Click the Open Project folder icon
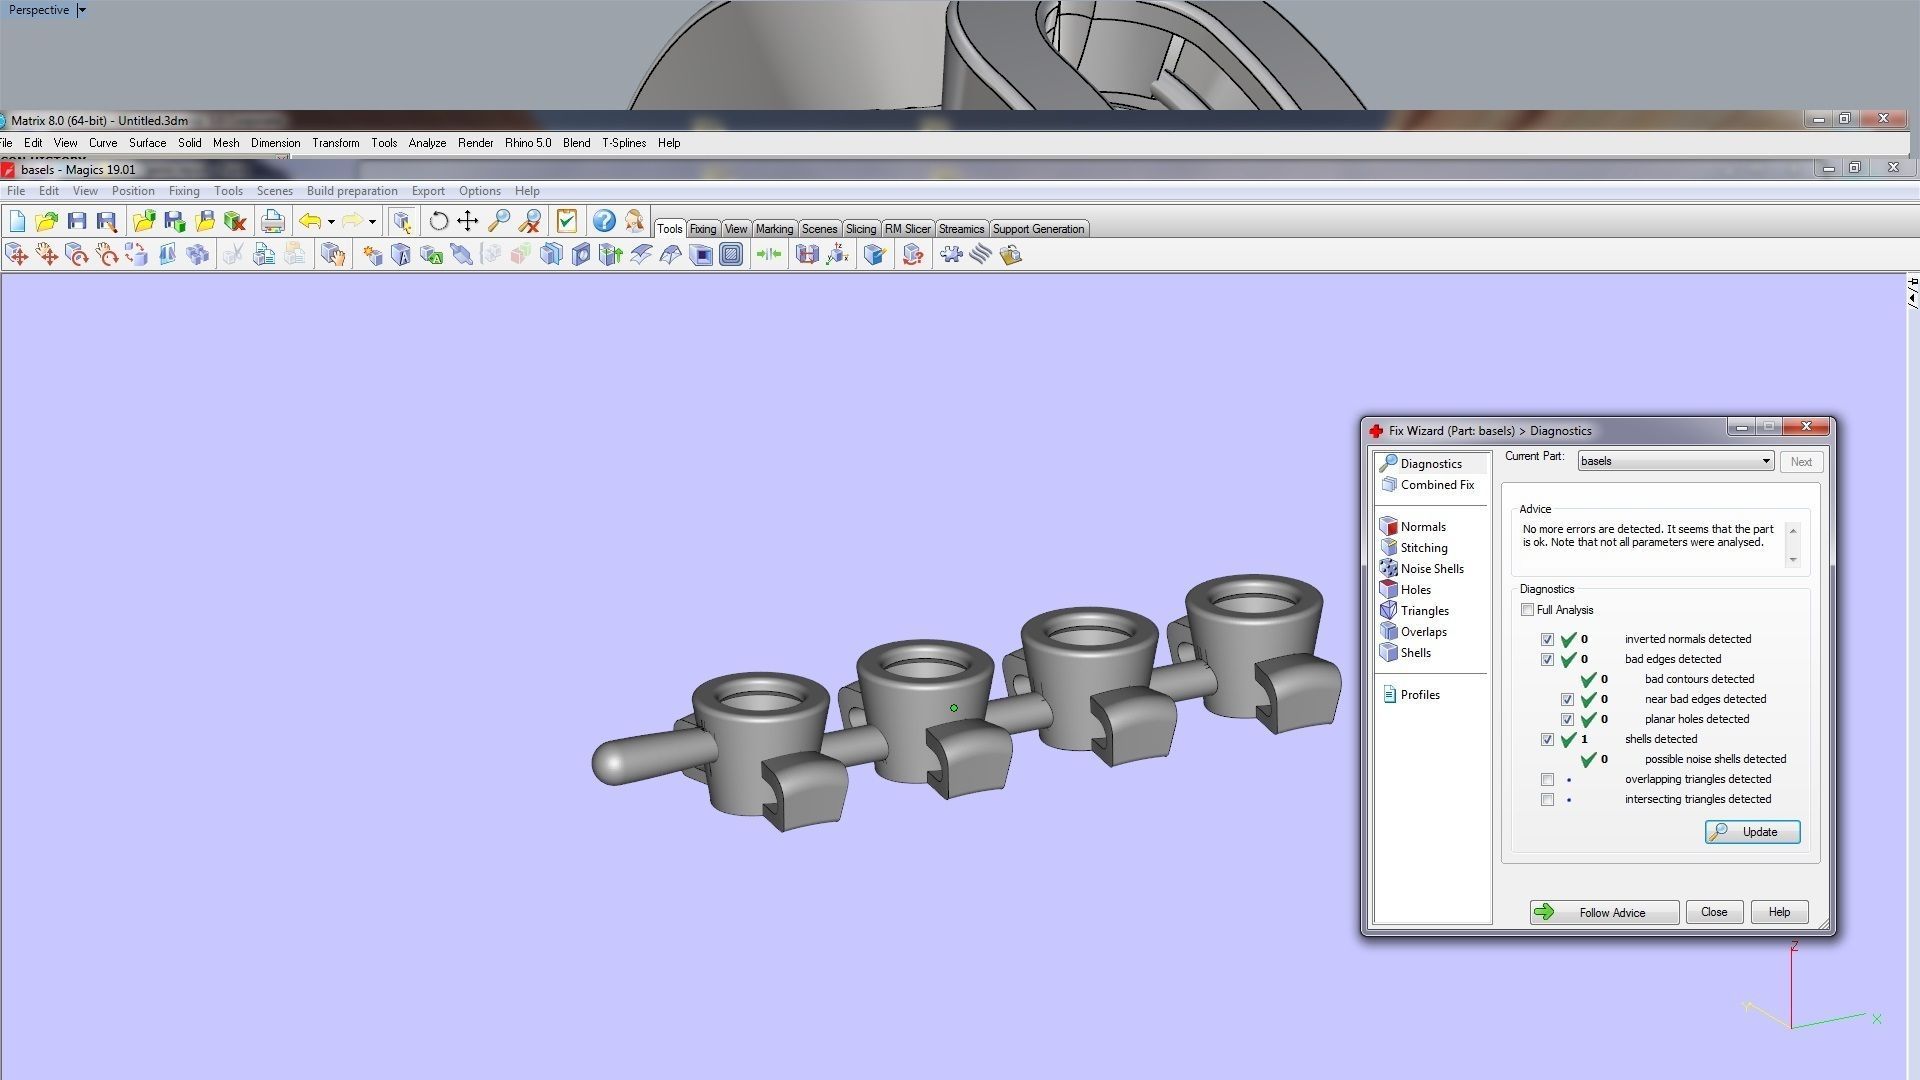The image size is (1920, 1080). click(x=46, y=221)
